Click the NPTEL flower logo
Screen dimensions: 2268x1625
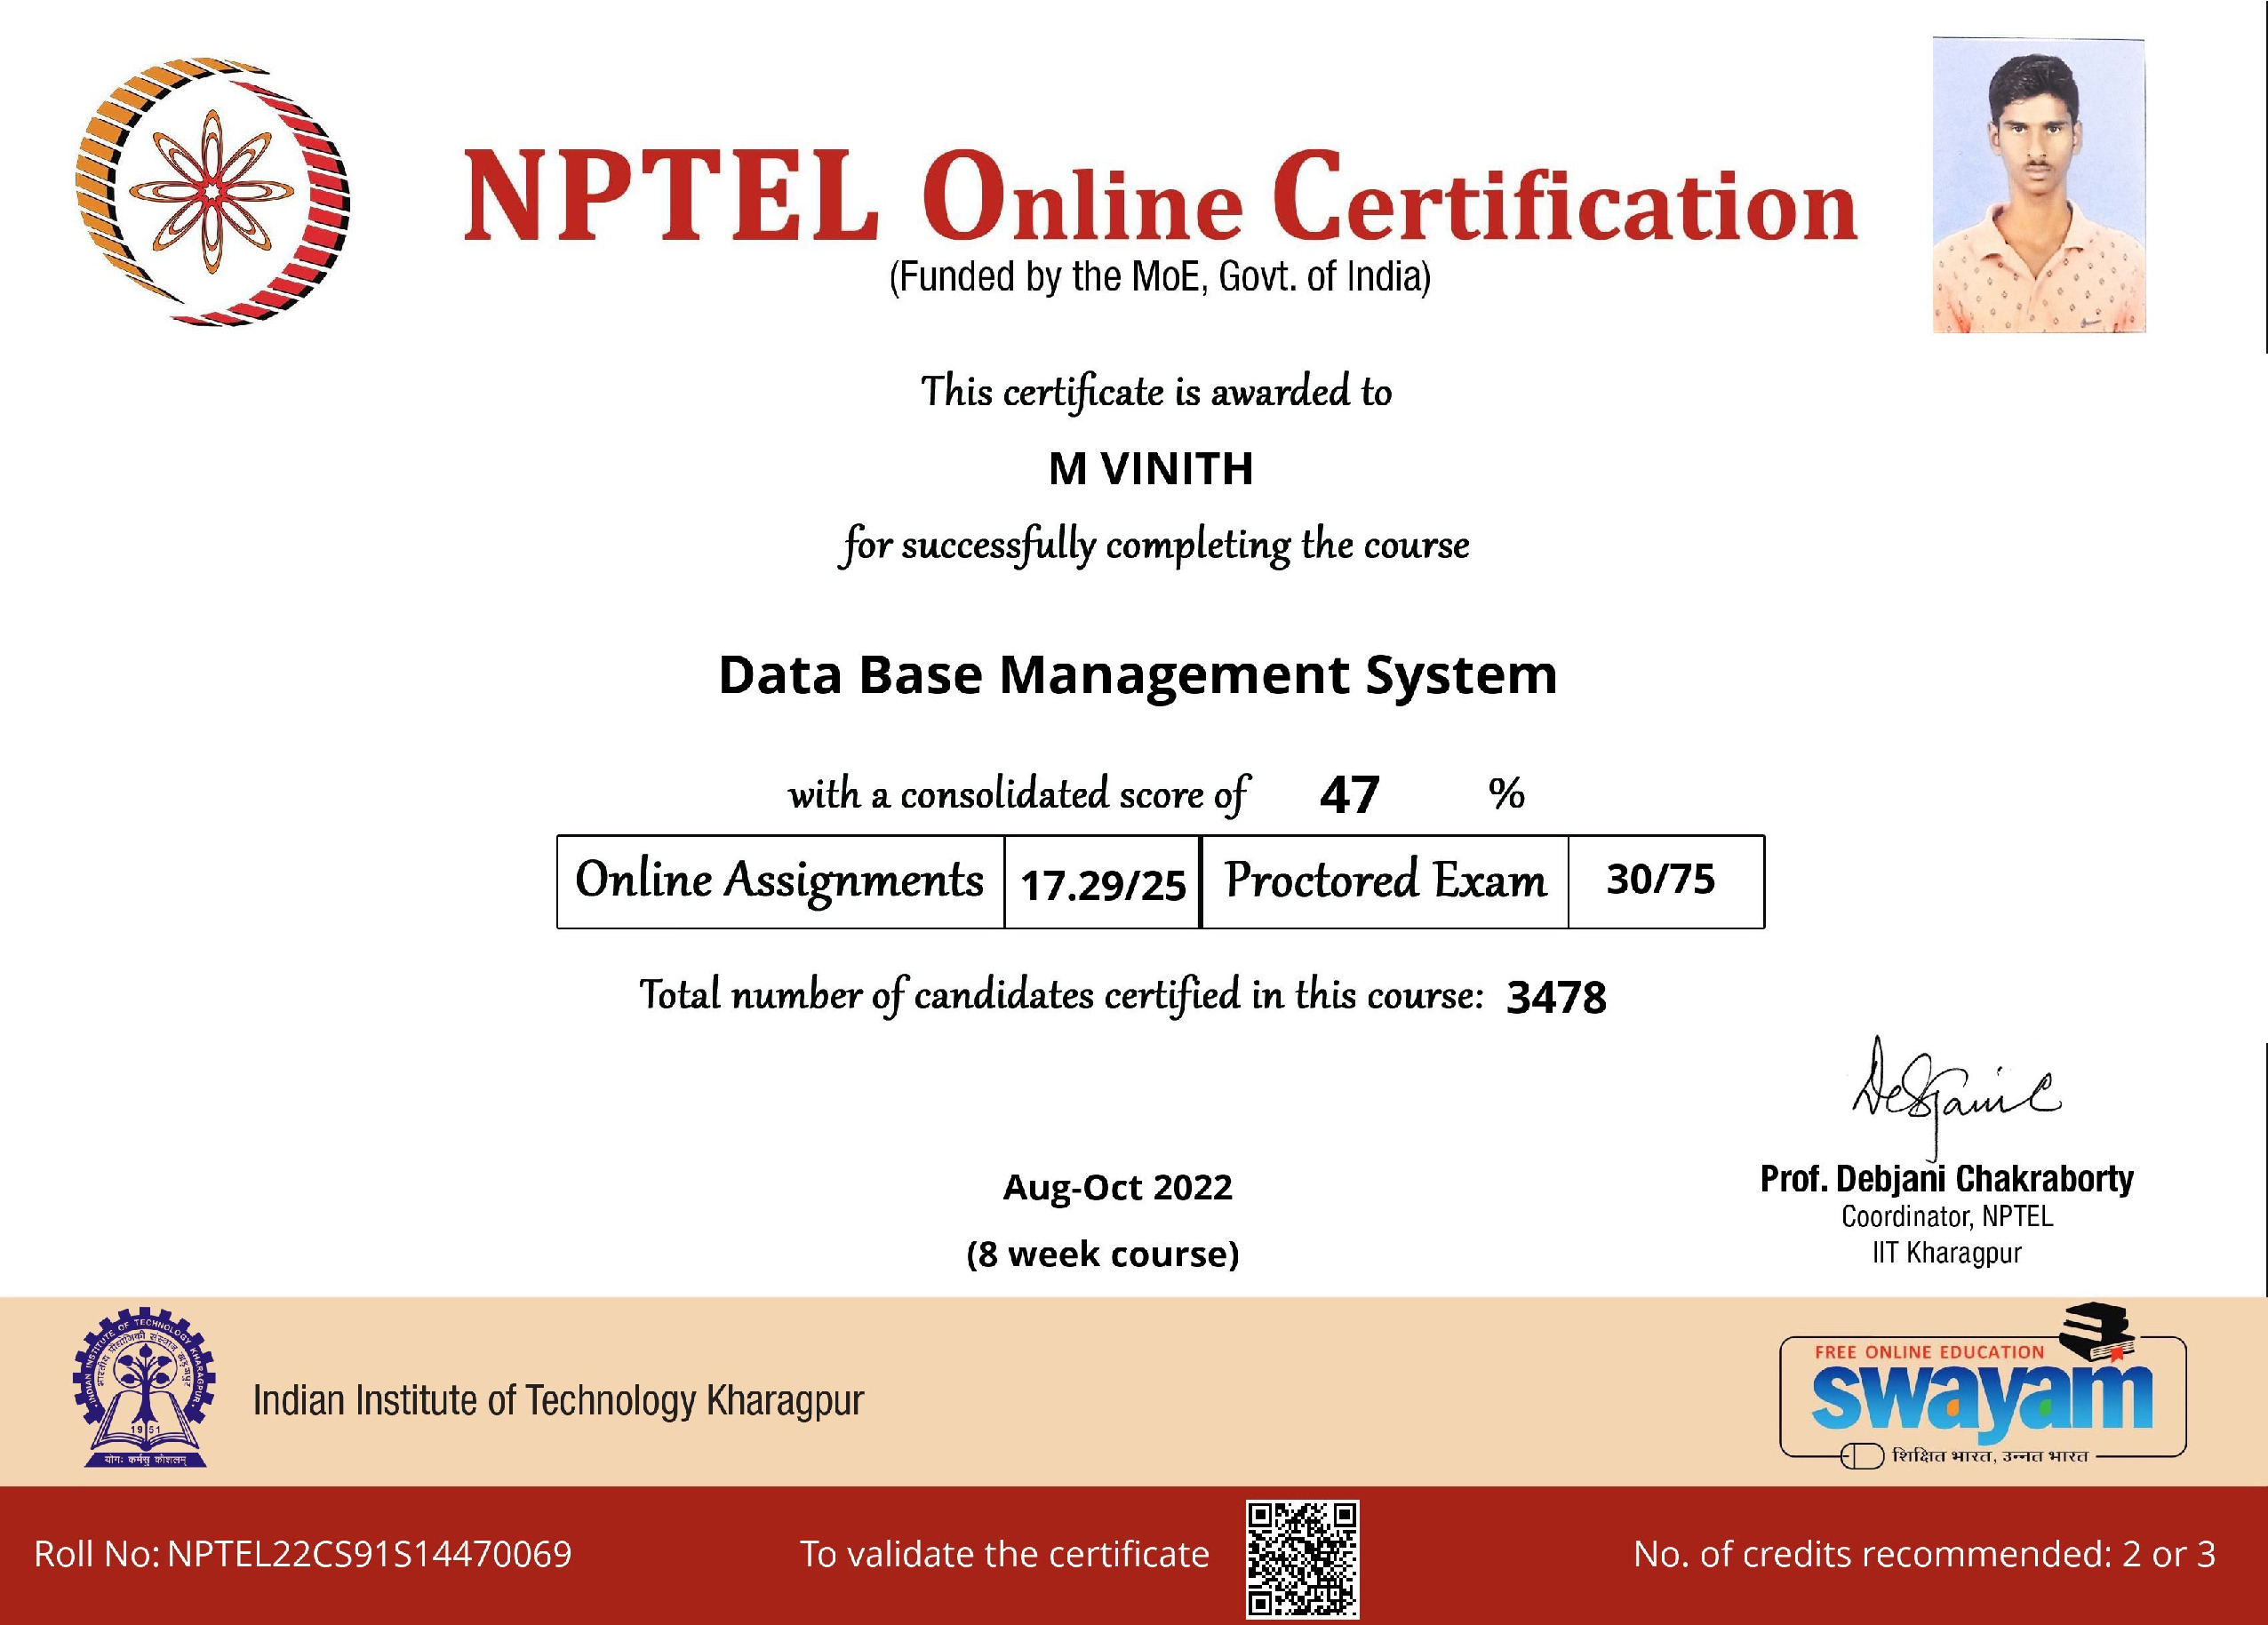pyautogui.click(x=212, y=191)
